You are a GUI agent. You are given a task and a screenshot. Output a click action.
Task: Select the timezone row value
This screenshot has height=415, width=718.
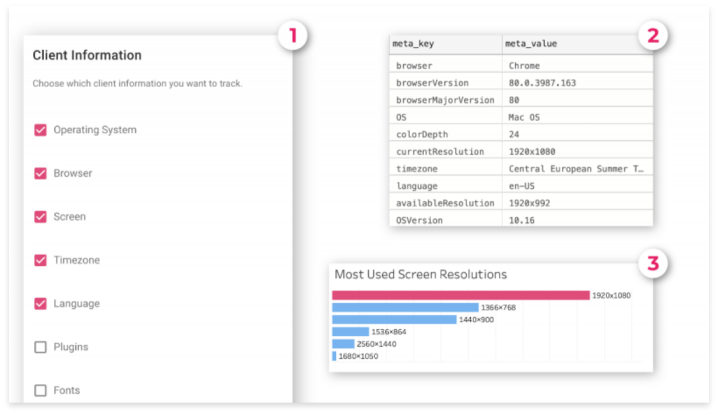[x=576, y=169]
